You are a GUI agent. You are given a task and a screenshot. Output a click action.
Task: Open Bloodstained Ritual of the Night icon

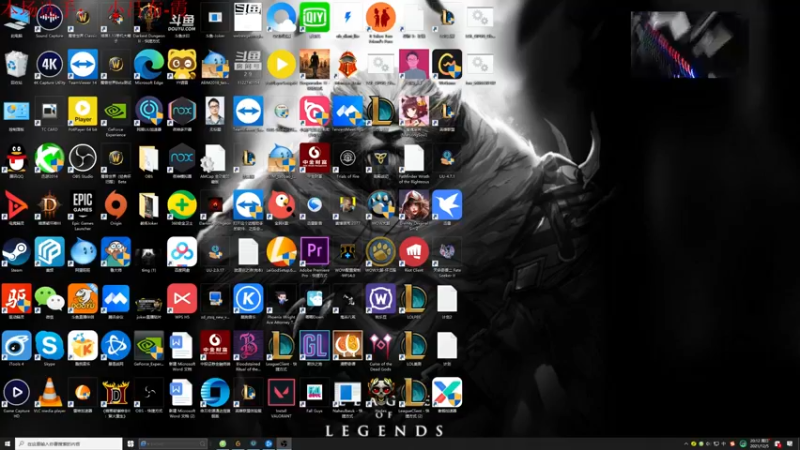point(248,346)
